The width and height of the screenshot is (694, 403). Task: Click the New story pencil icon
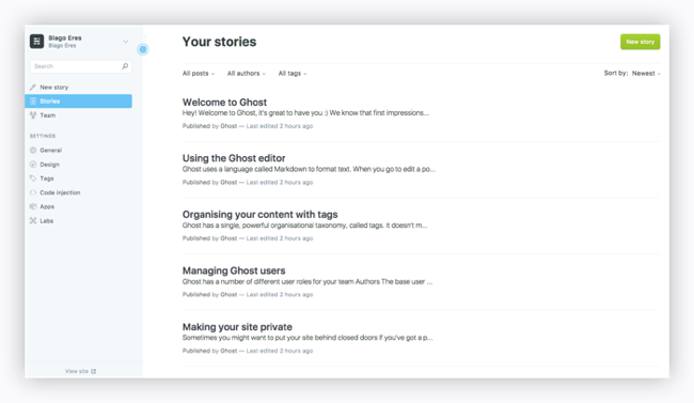[x=33, y=87]
